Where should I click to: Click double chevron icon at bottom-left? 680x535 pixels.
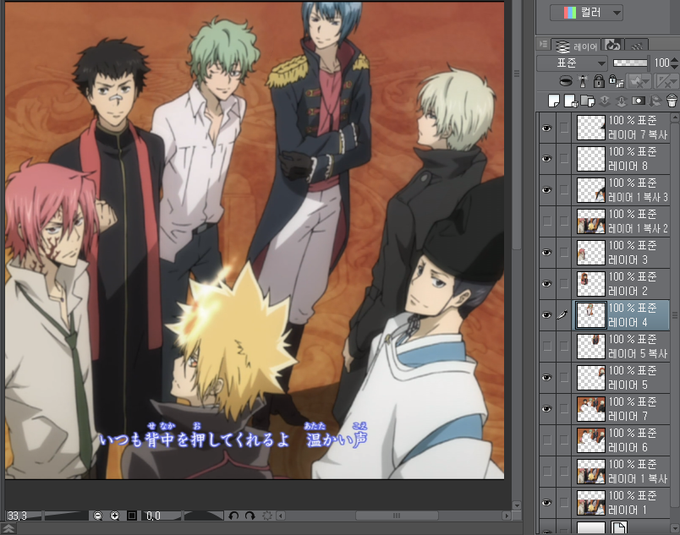click(x=9, y=529)
